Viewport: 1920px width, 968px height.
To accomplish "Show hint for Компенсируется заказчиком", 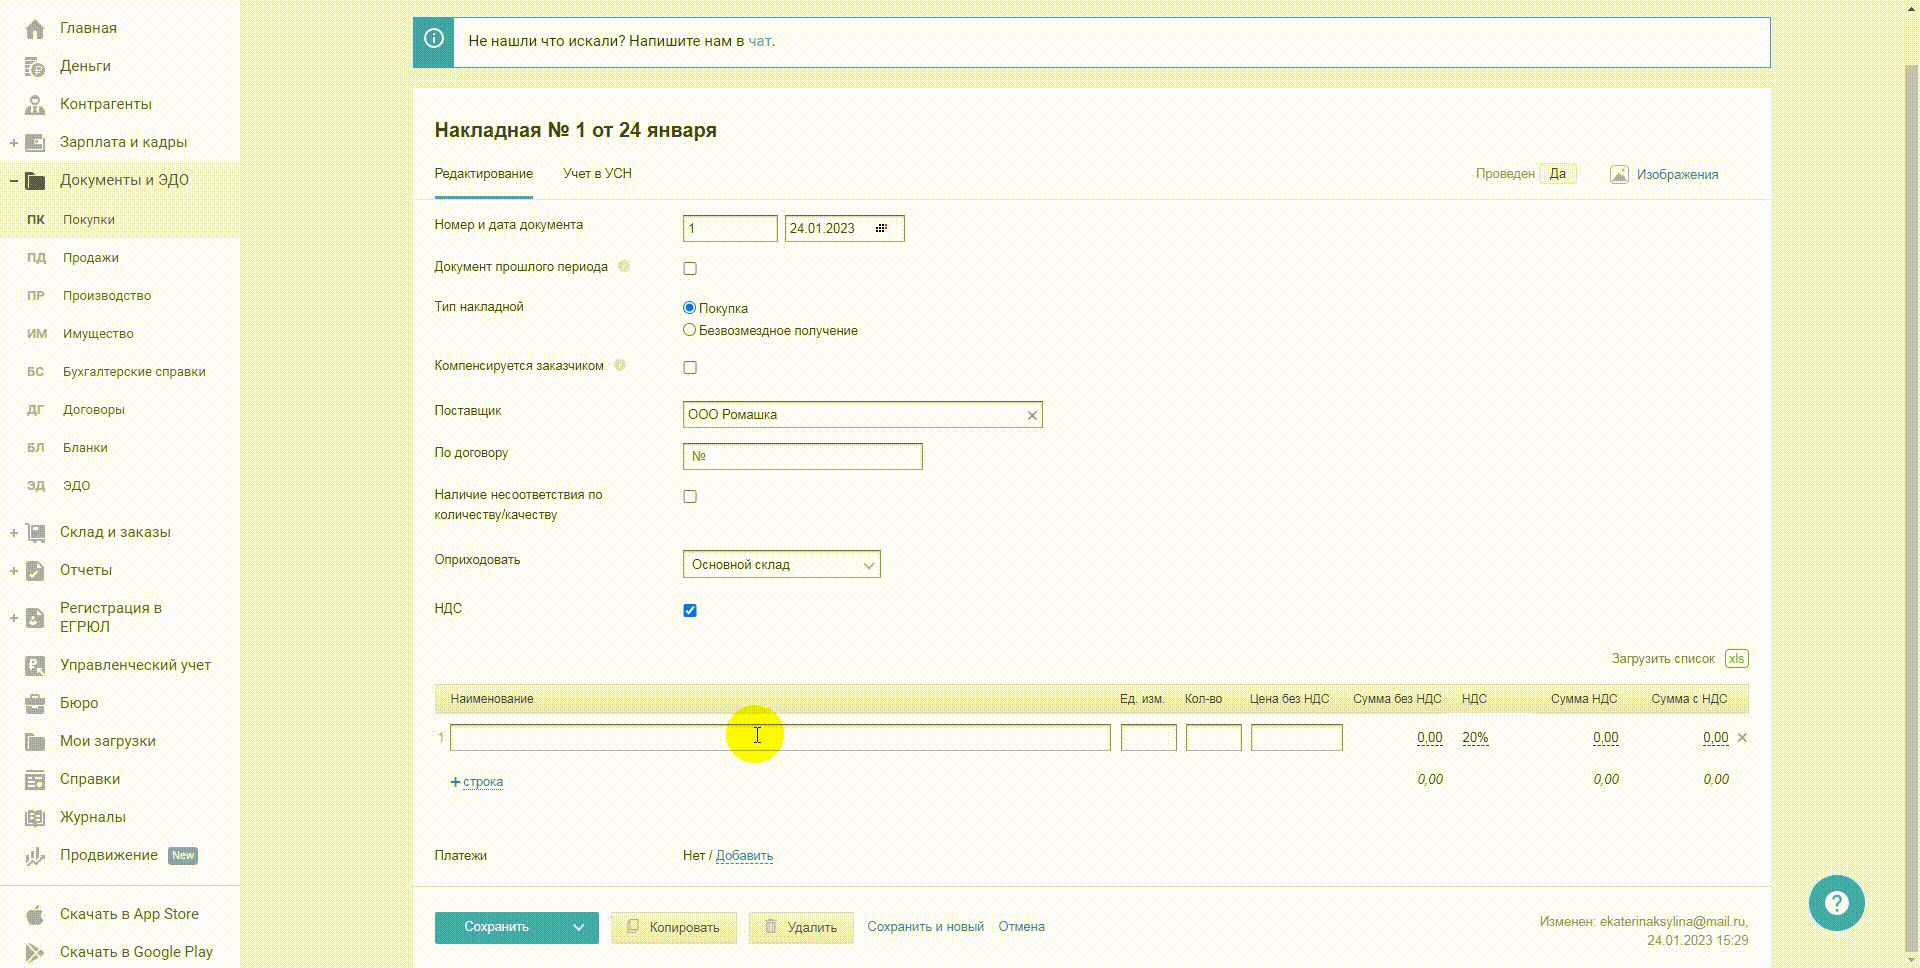I will (x=620, y=366).
